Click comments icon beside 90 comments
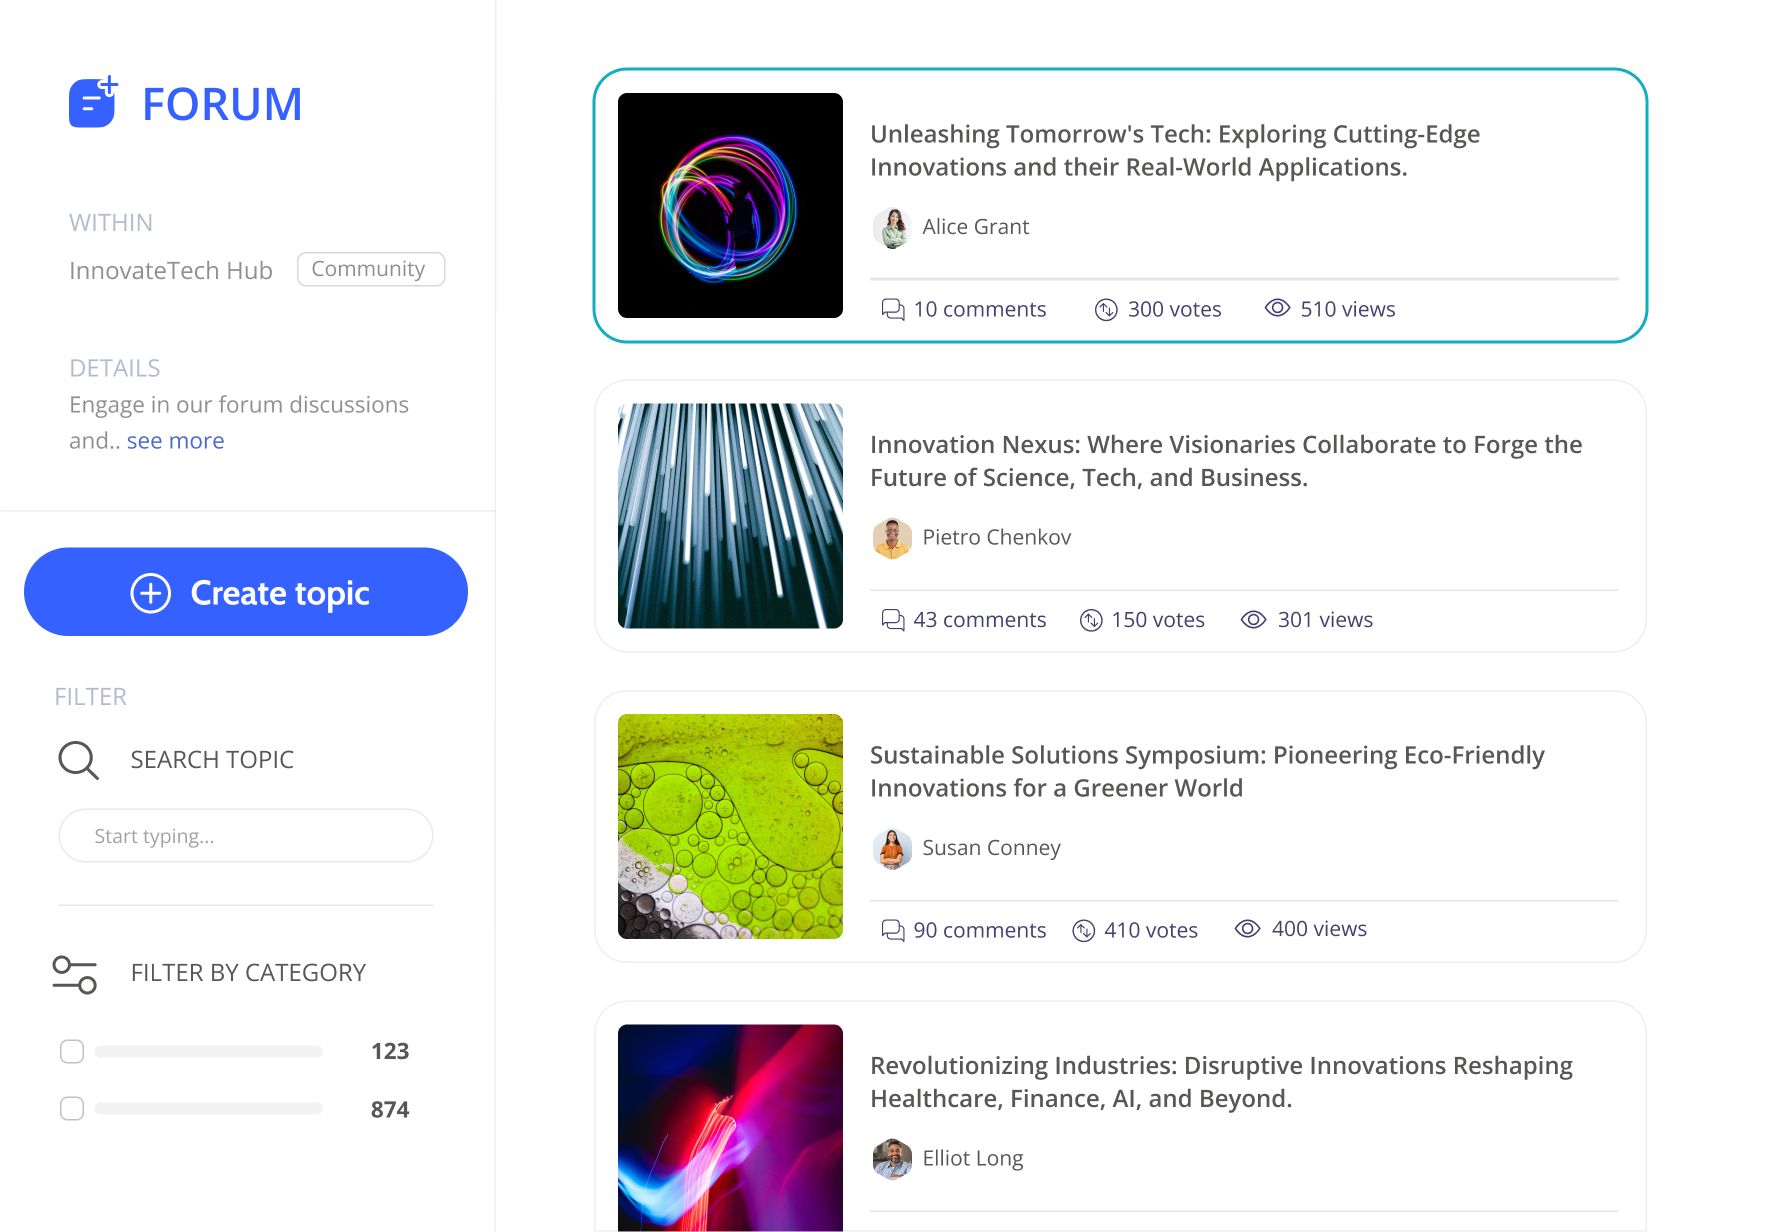 point(892,930)
